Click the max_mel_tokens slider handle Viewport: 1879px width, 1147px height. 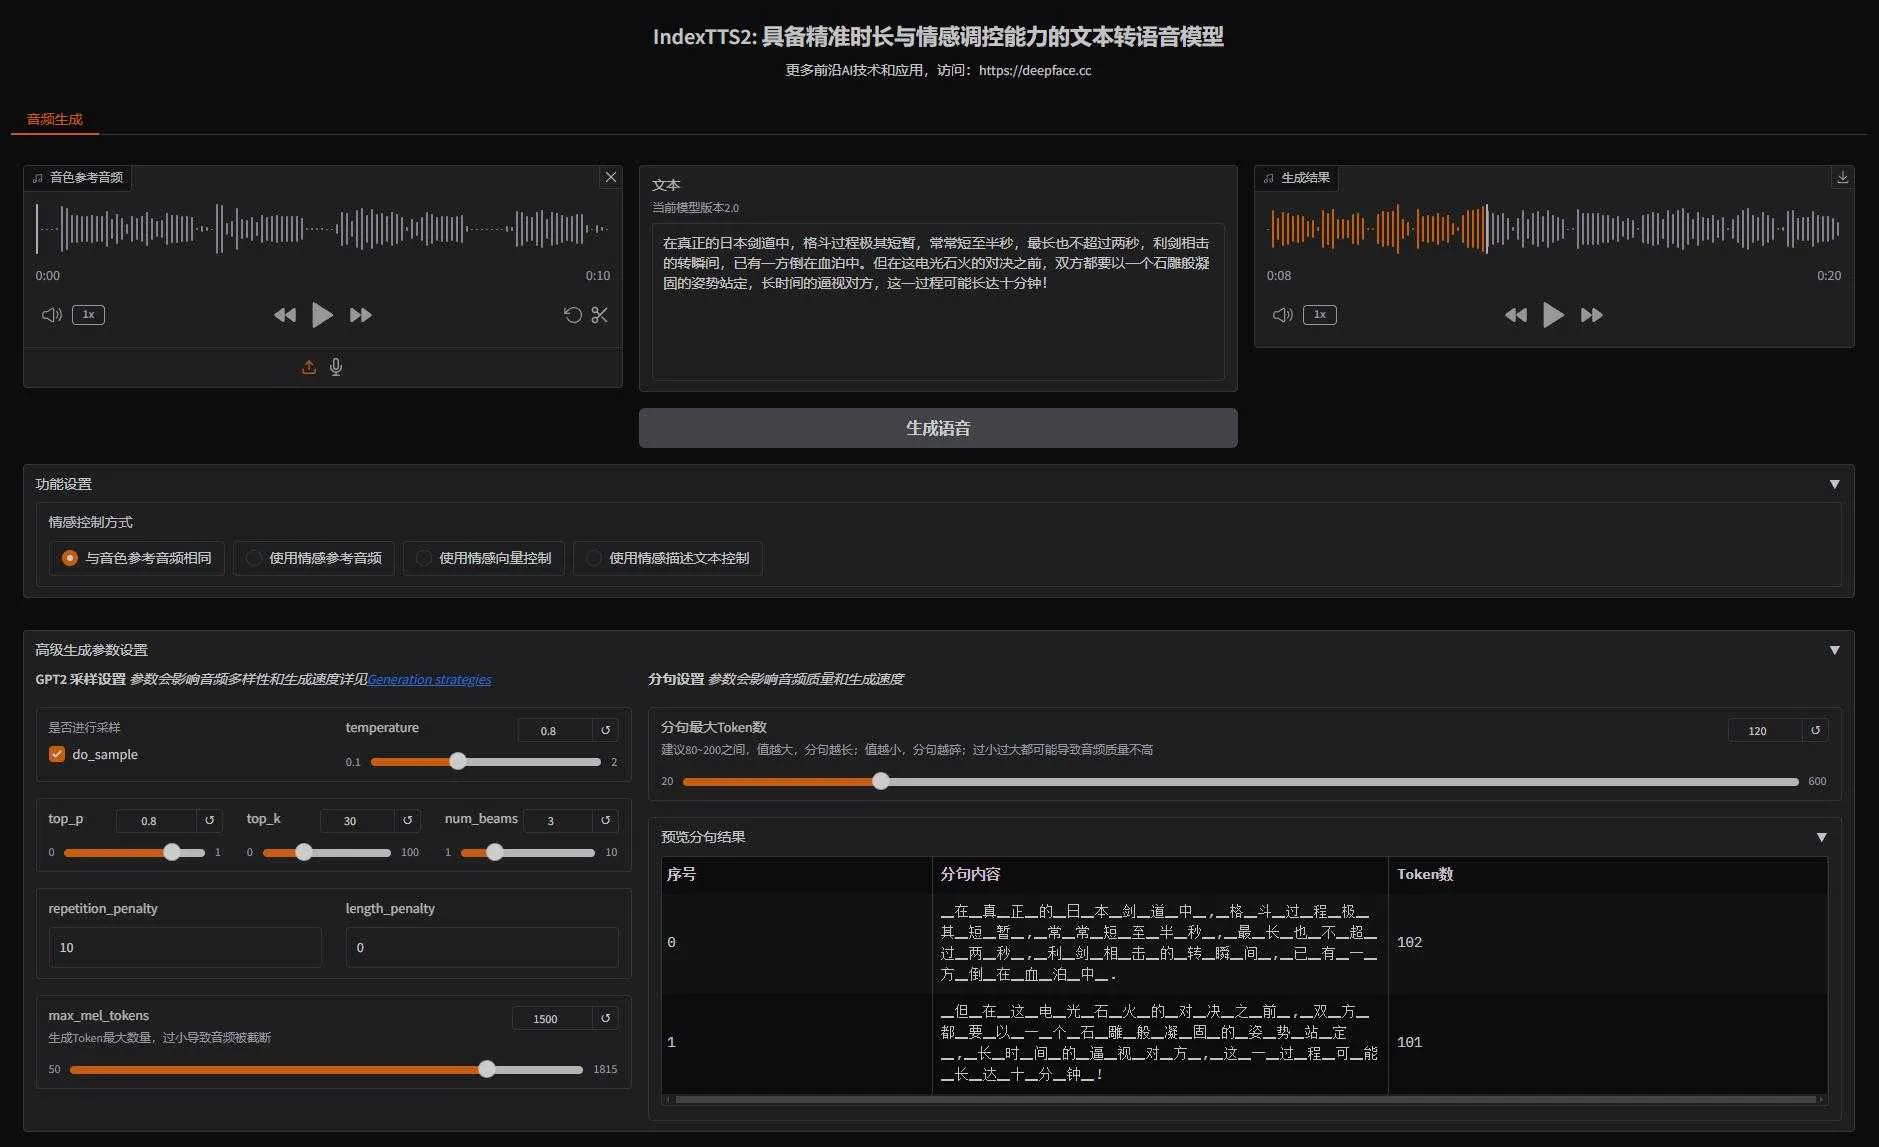pos(487,1069)
